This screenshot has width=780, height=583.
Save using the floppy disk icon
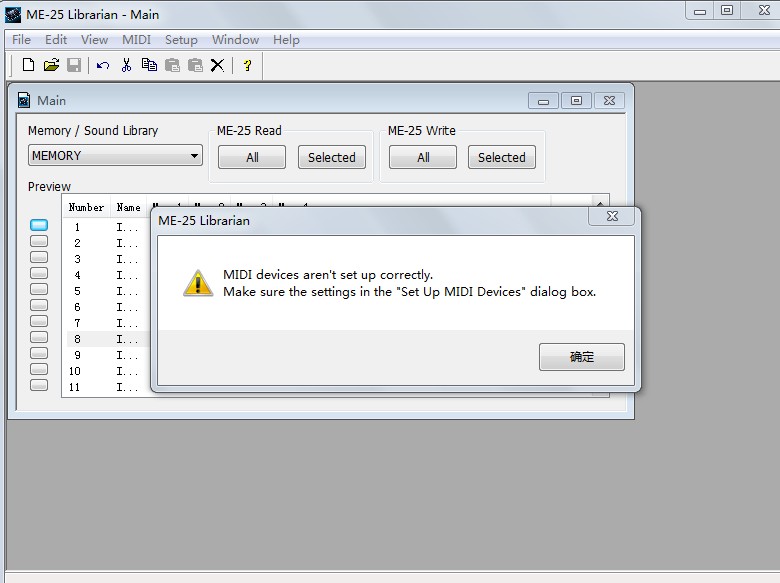[x=74, y=65]
